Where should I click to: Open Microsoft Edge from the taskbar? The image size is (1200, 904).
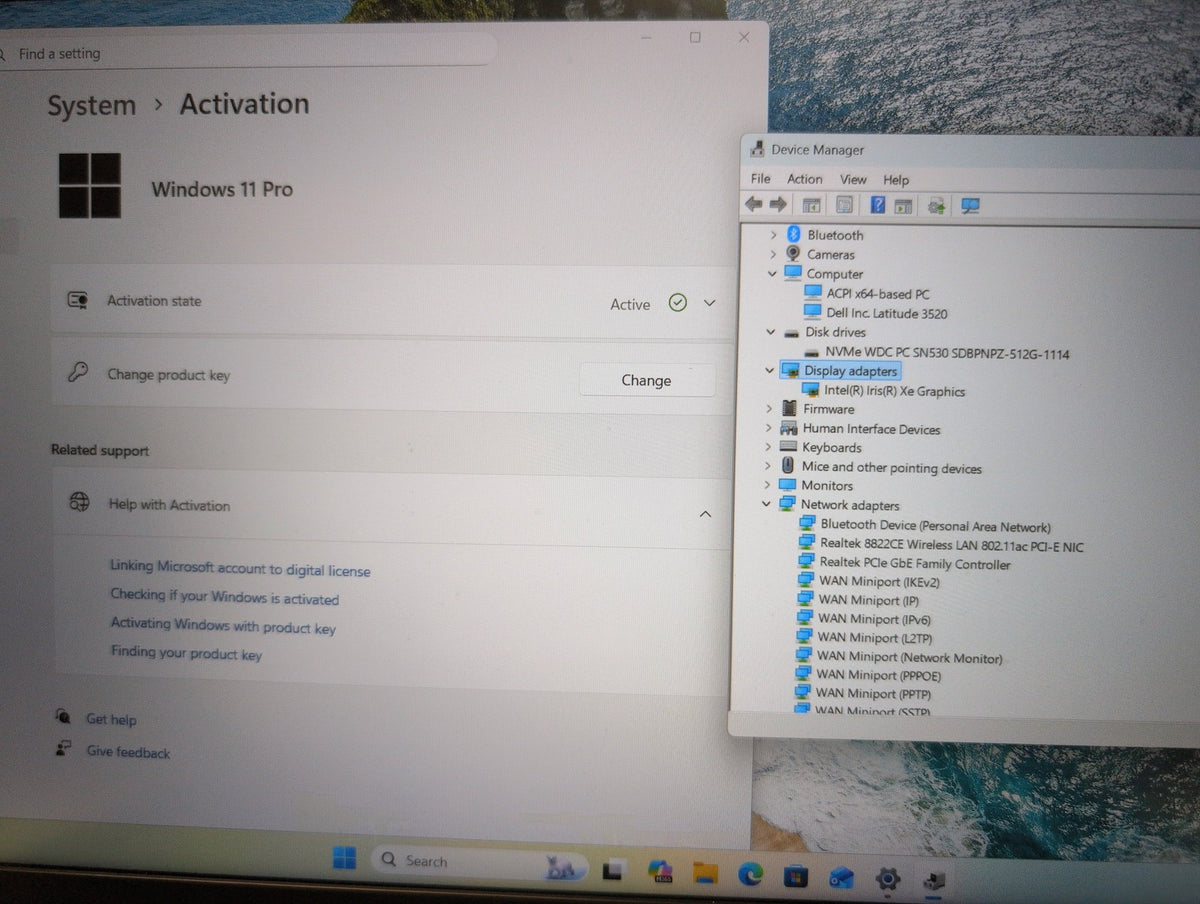pos(750,874)
